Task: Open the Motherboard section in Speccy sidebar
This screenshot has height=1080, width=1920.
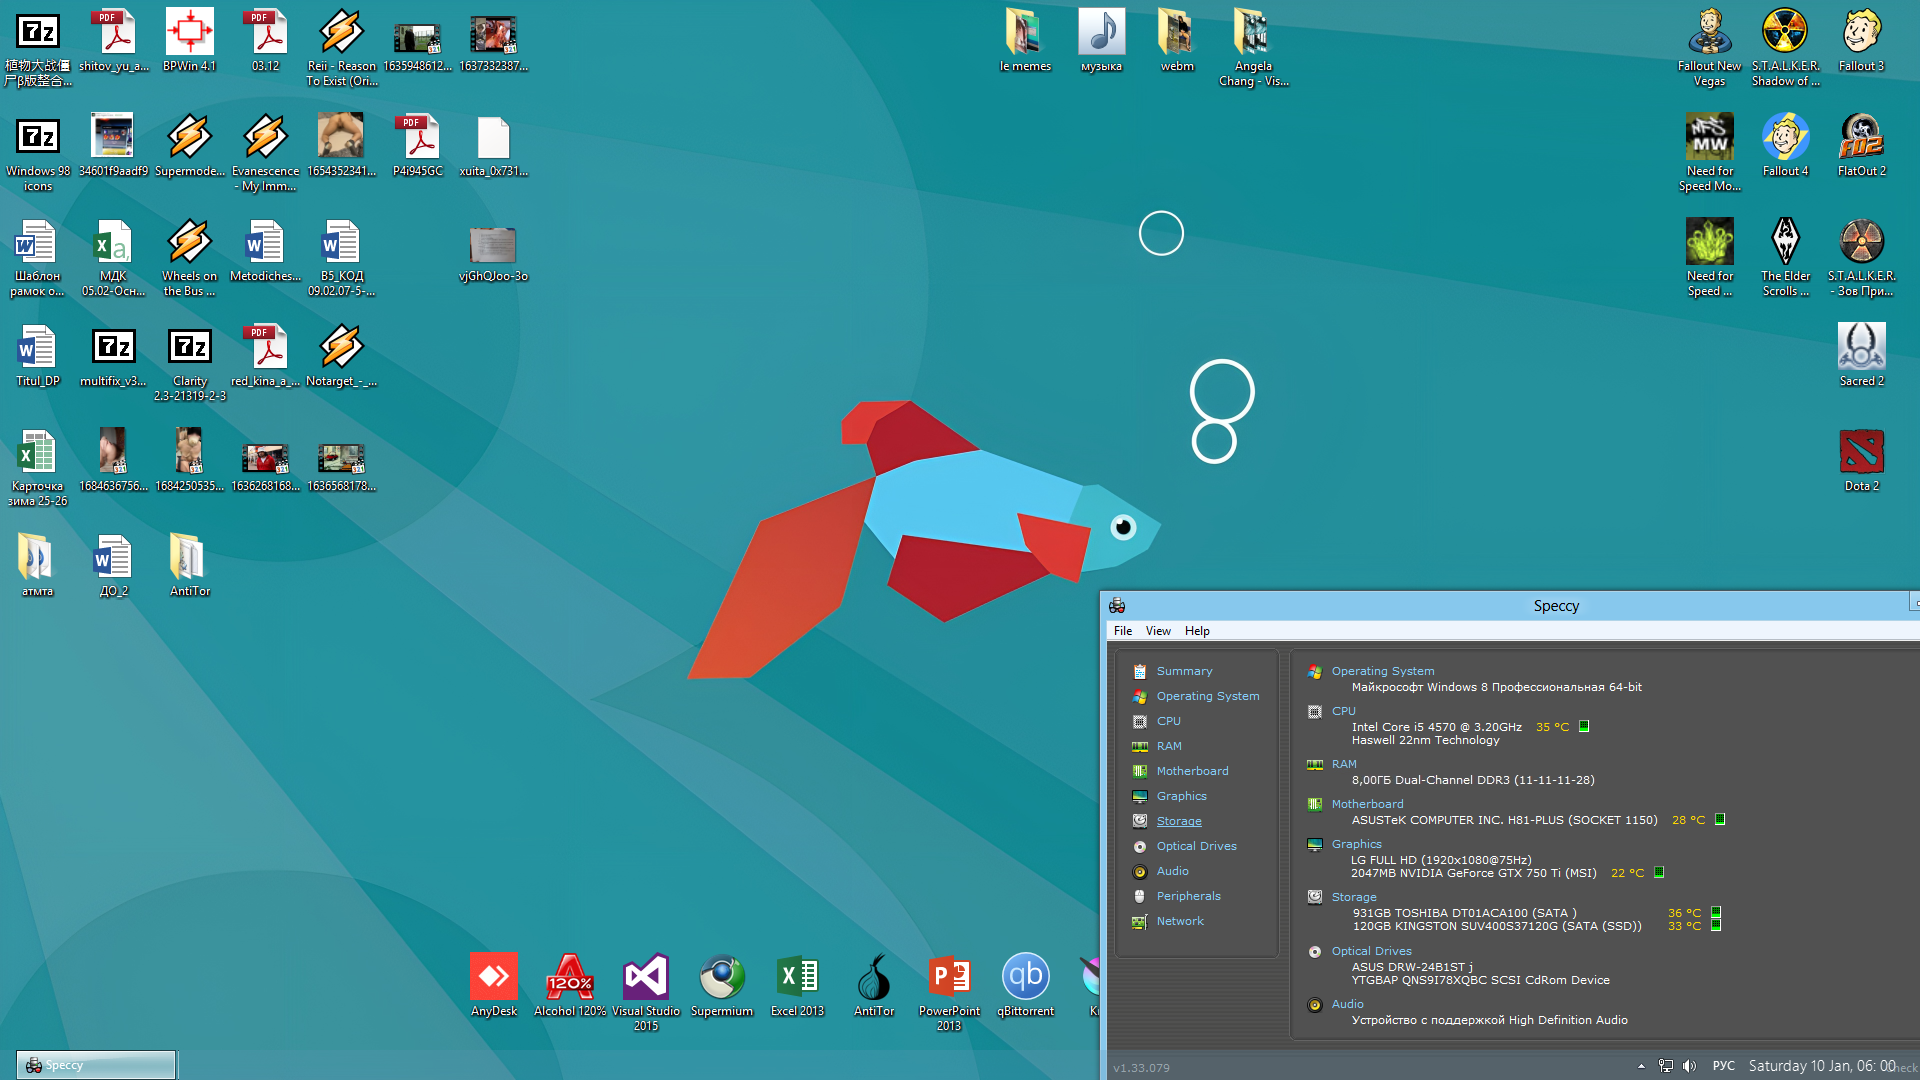Action: 1191,771
